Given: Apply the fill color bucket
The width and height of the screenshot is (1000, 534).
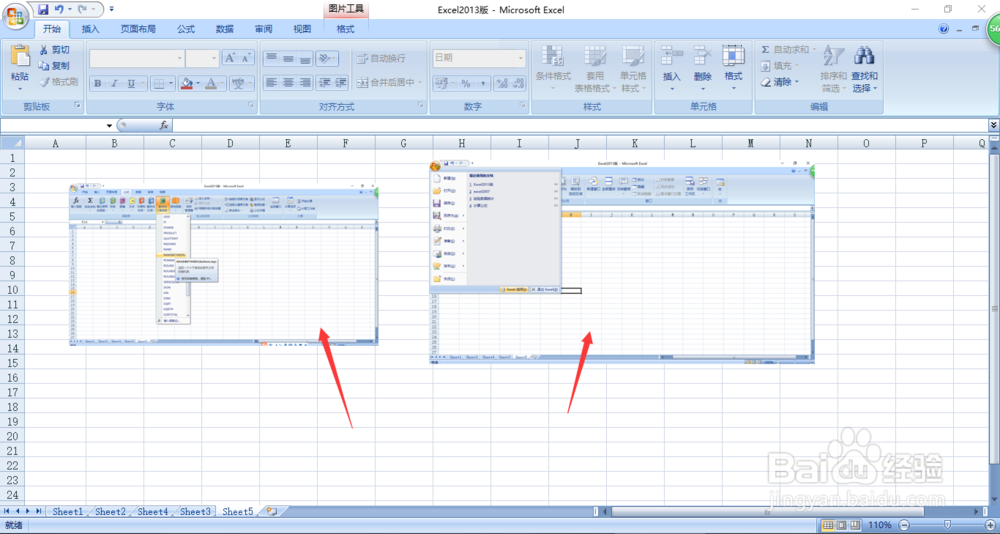Looking at the screenshot, I should (x=186, y=84).
